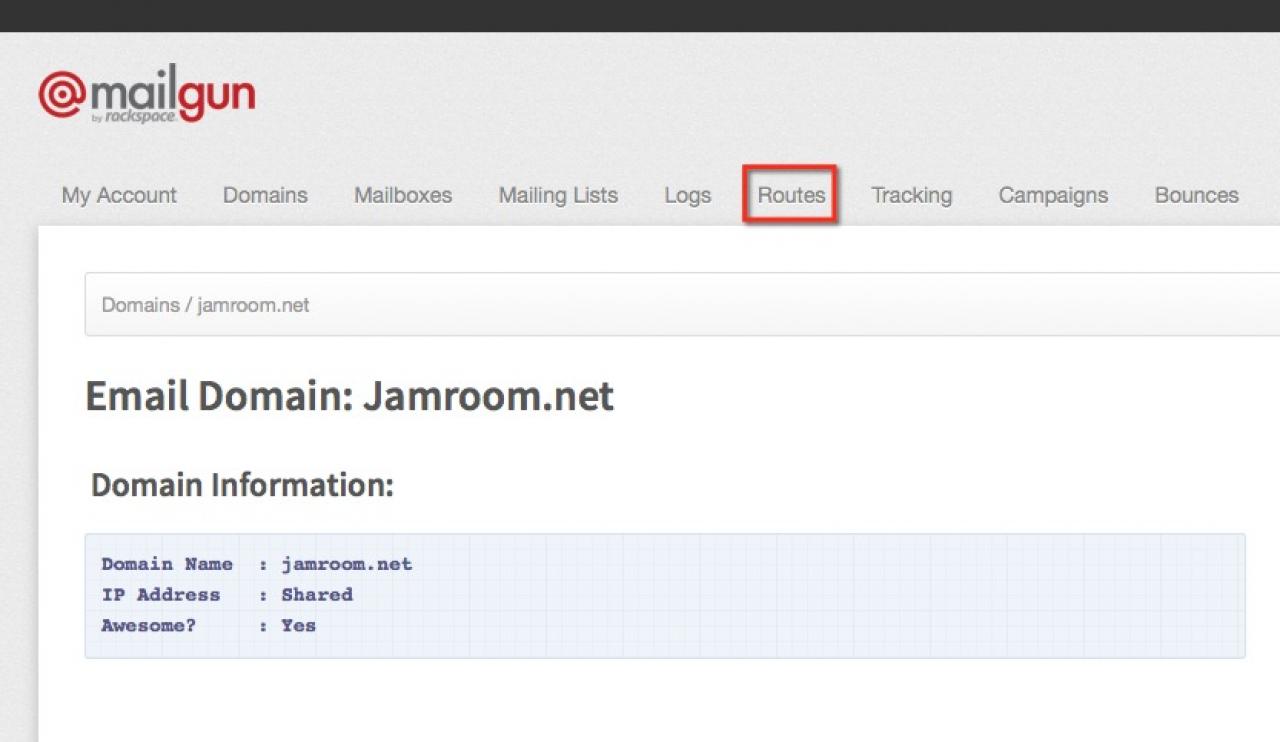1280x742 pixels.
Task: Switch to the Domains navigation tab
Action: (265, 195)
